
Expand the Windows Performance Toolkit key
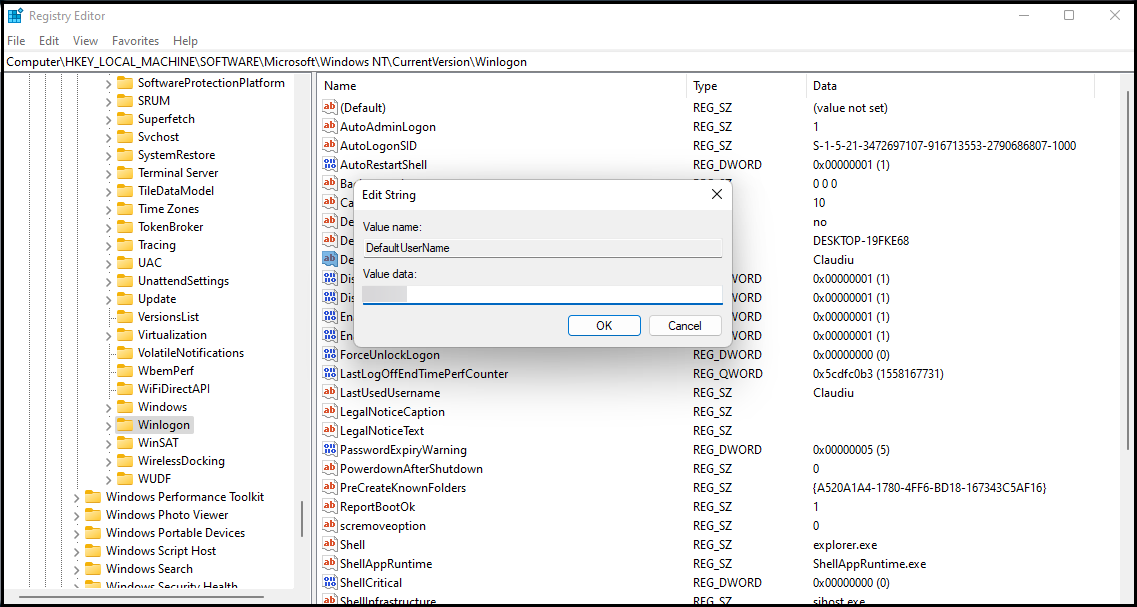coord(77,497)
